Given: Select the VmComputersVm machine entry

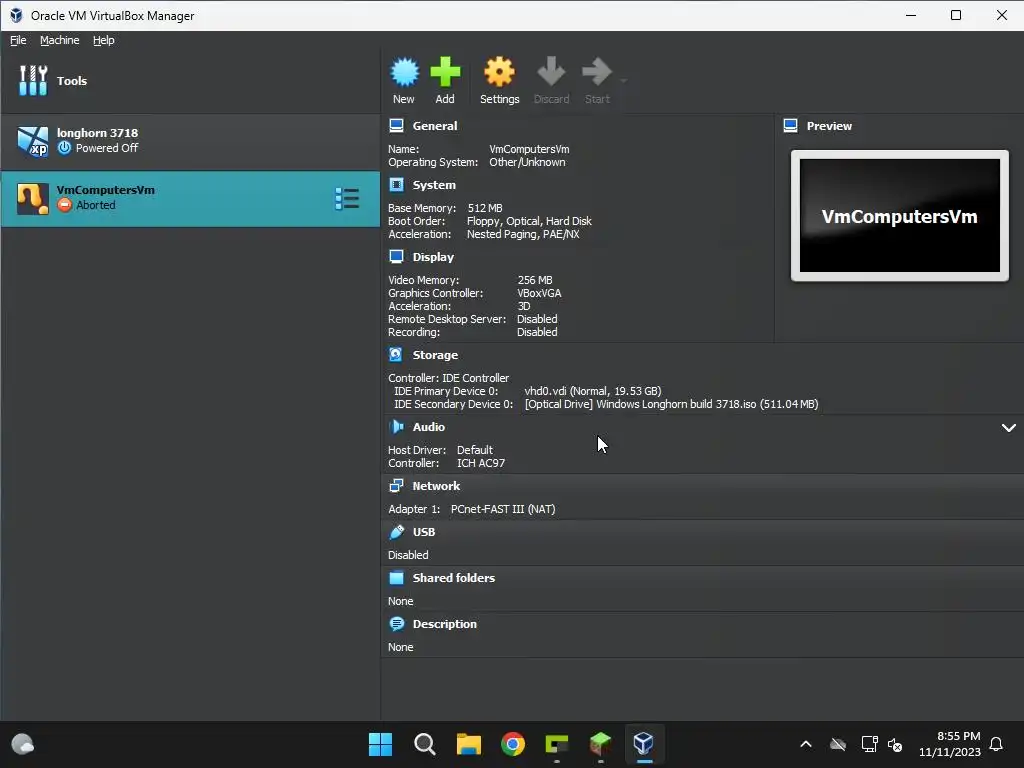Looking at the screenshot, I should [190, 199].
